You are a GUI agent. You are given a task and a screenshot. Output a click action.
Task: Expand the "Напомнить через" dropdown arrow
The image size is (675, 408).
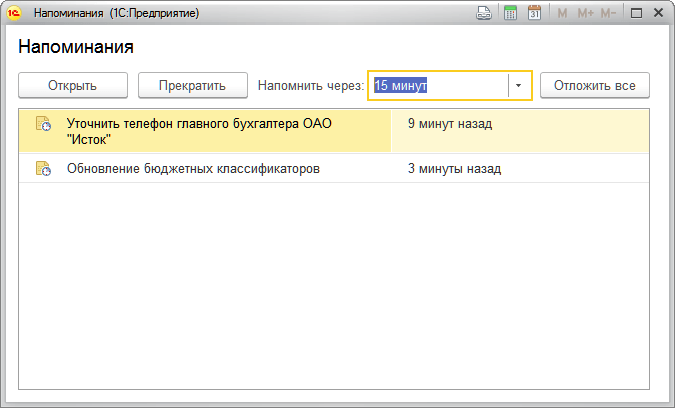(519, 86)
